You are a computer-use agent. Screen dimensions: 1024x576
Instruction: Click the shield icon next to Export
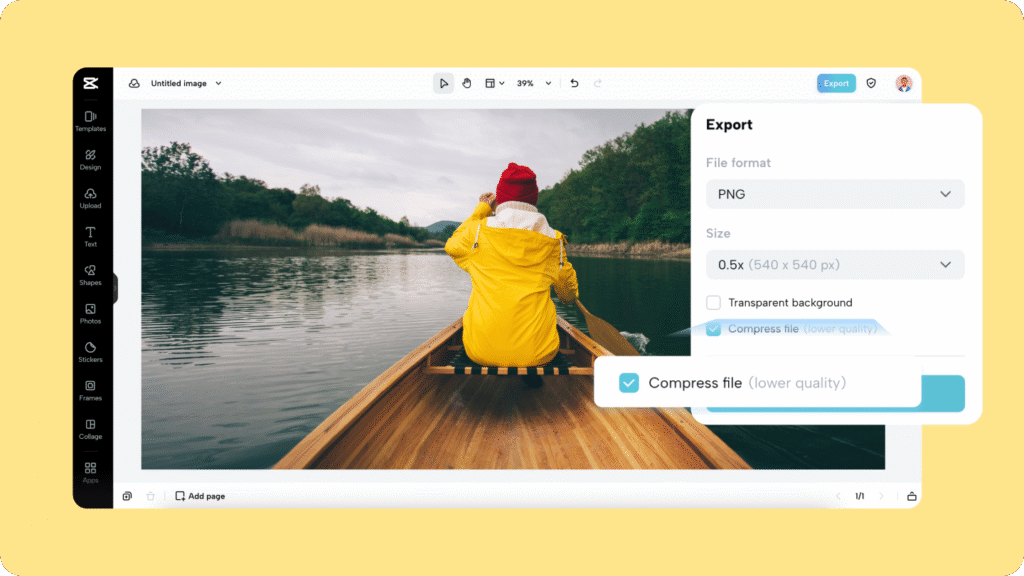tap(871, 83)
